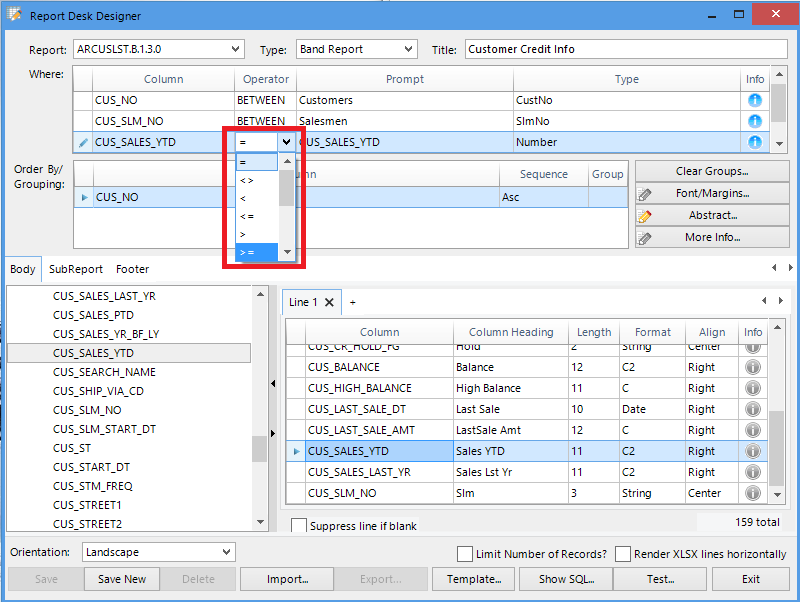The width and height of the screenshot is (800, 602).
Task: Click the info icon for CUS_SLM_NO filter
Action: 755,121
